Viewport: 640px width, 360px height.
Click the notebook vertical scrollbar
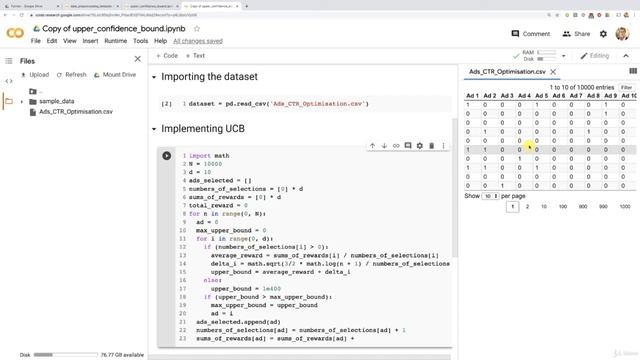[x=454, y=188]
